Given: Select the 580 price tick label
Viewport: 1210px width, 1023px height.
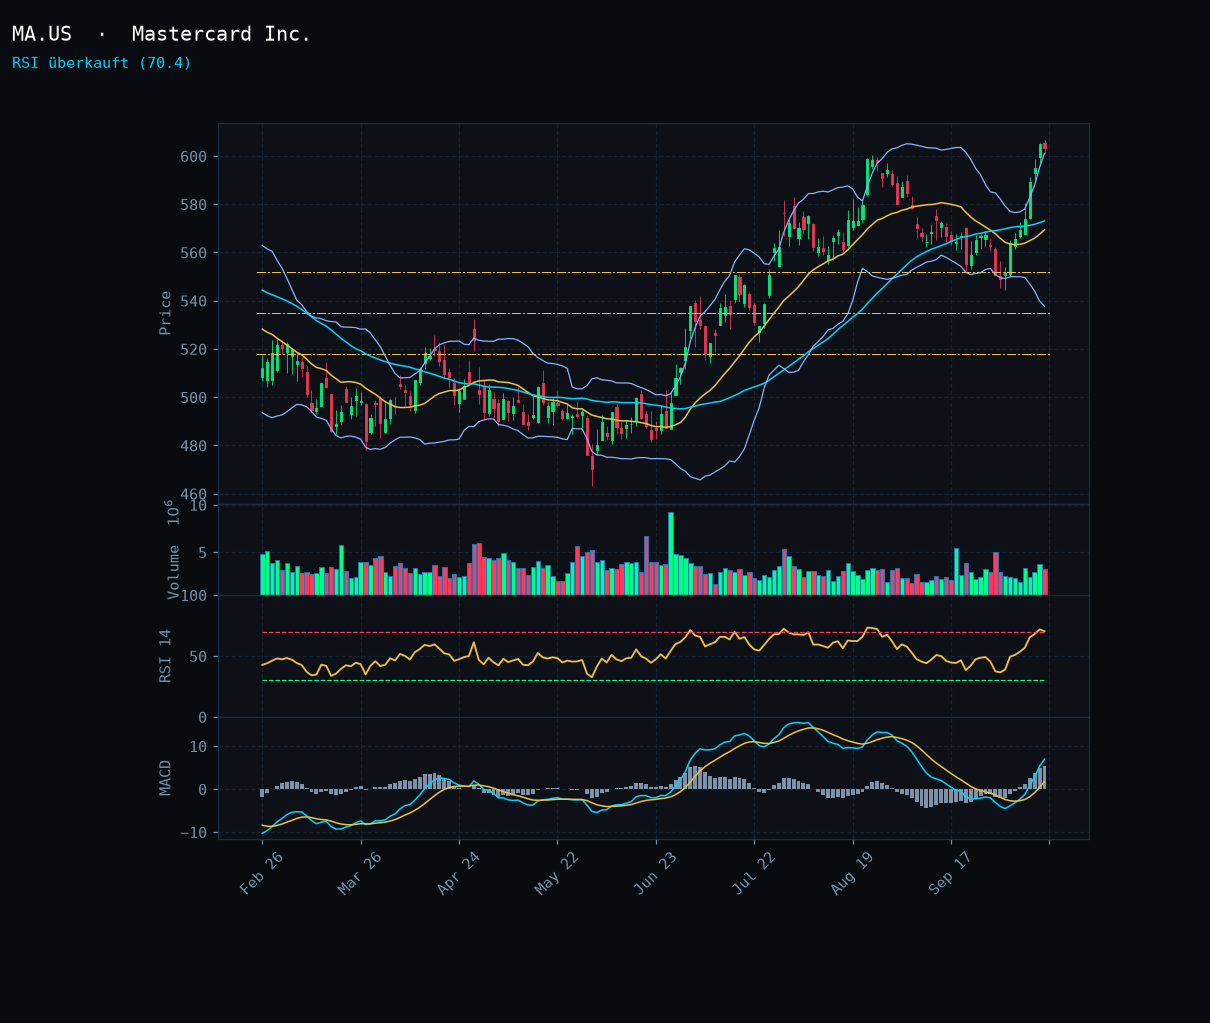Looking at the screenshot, I should click(x=194, y=205).
